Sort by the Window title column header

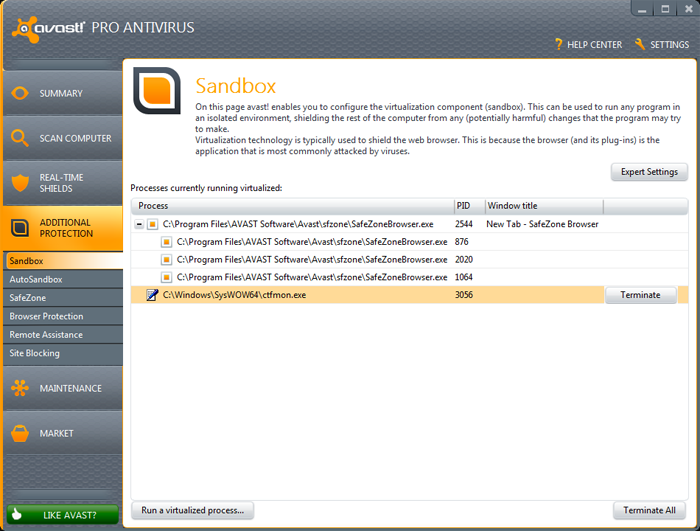(544, 206)
